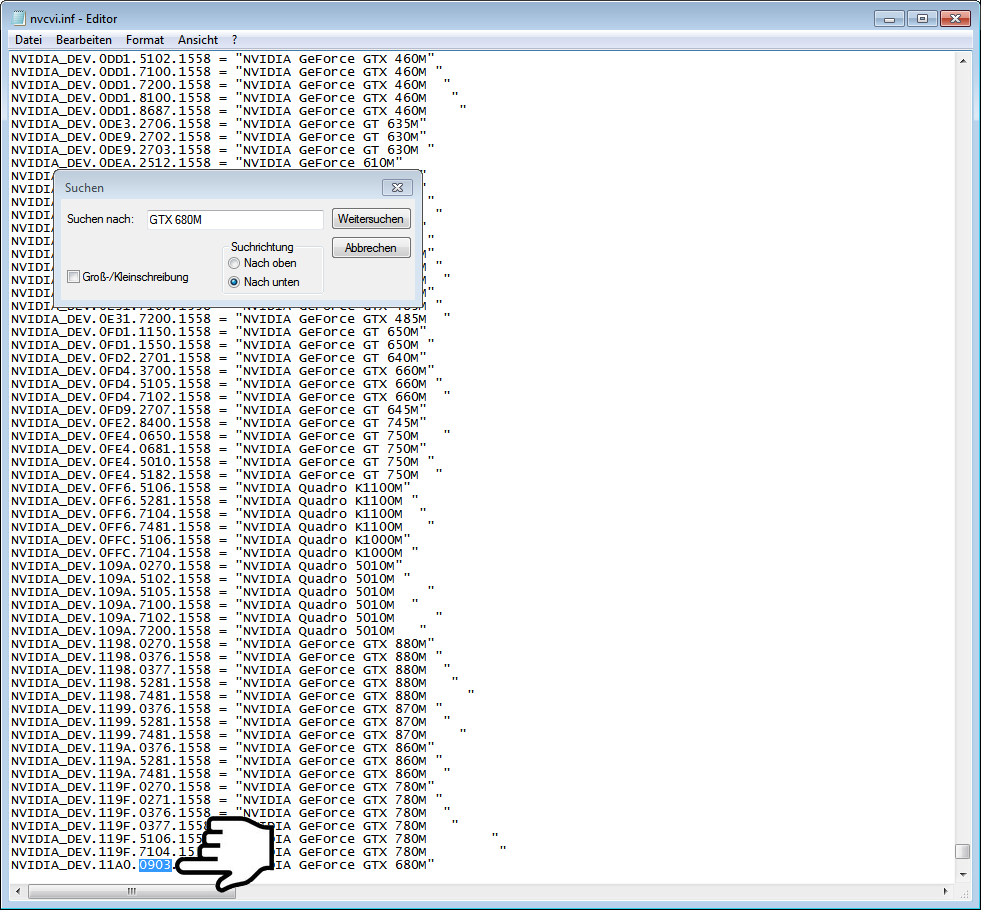
Task: Click the NVIDIA_DEV.109A.7200.1558 Quadro 5010M line
Action: (218, 631)
